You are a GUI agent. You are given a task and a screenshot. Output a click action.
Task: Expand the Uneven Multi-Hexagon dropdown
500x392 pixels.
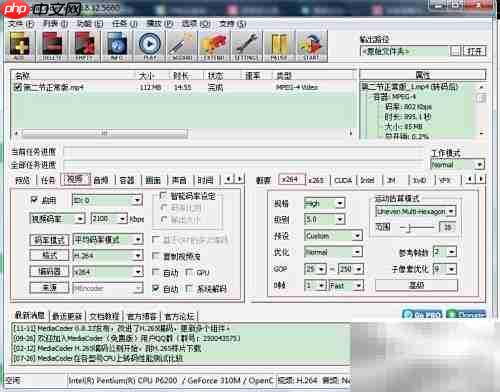[451, 211]
